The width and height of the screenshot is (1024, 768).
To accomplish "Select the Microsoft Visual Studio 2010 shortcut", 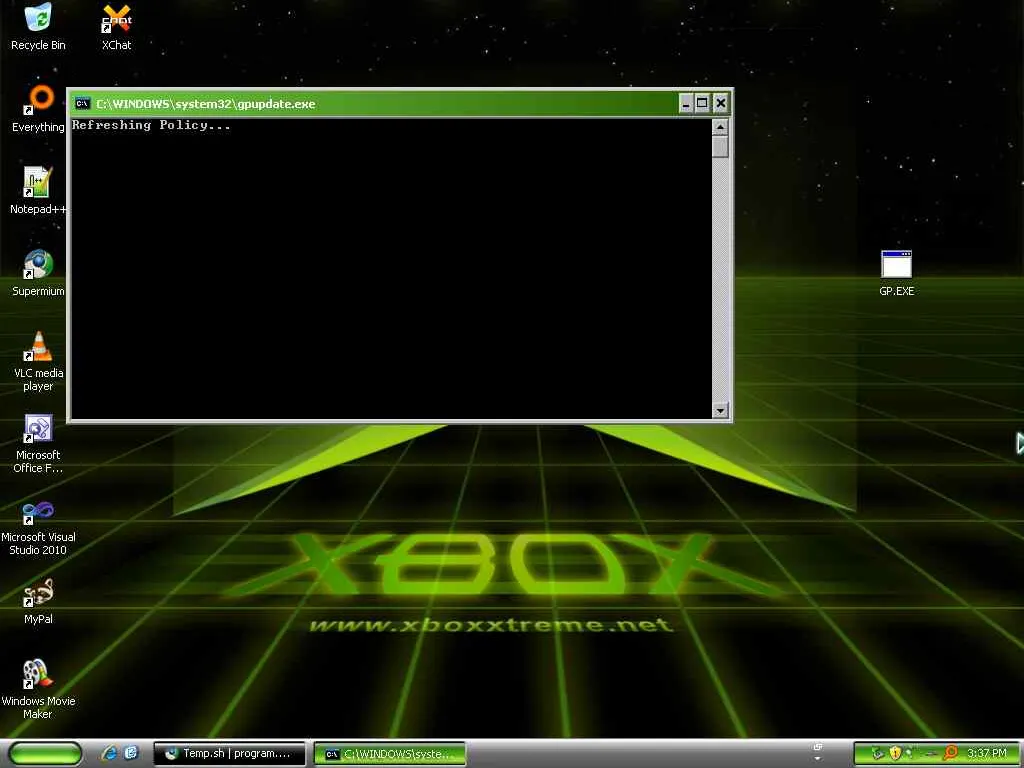I will tap(38, 526).
